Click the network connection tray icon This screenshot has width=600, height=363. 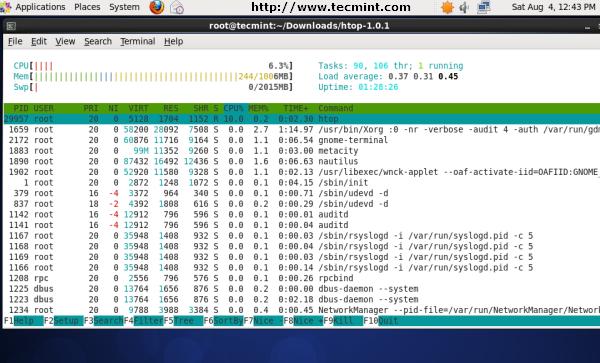point(484,7)
